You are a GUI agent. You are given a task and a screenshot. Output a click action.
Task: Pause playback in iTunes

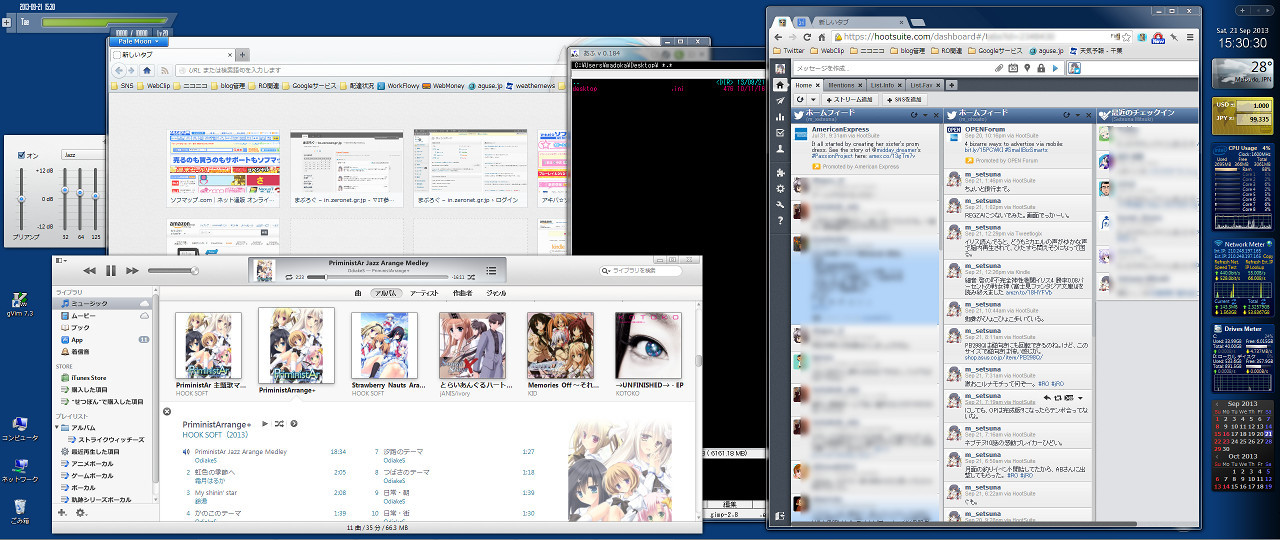coord(110,270)
